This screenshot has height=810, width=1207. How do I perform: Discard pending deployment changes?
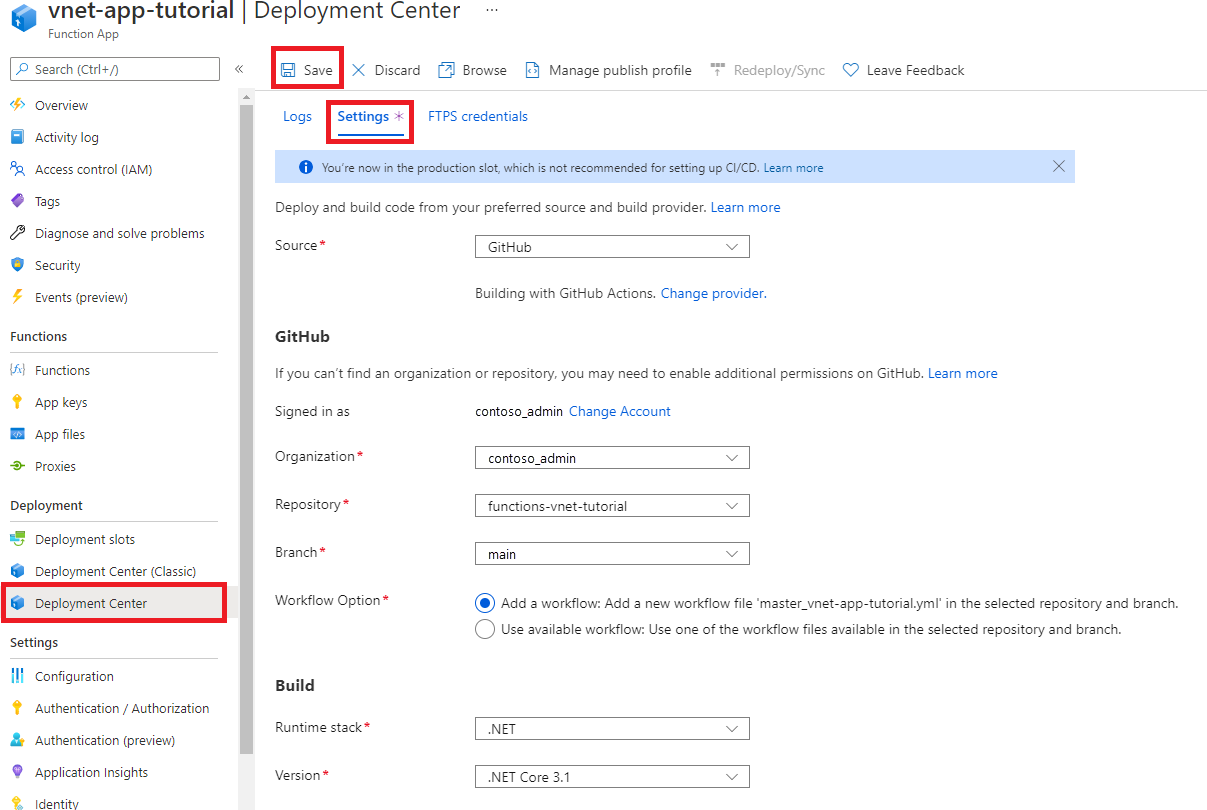[385, 69]
